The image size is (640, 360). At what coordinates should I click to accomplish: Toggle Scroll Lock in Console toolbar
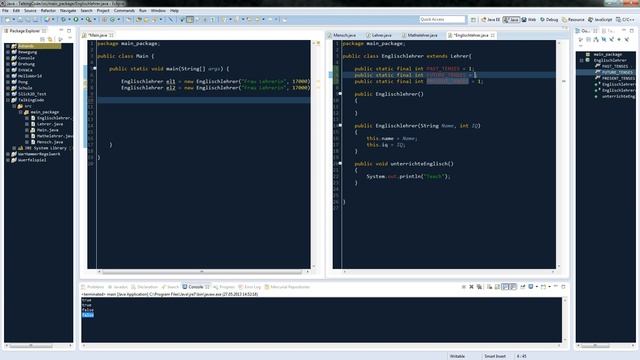click(497, 287)
